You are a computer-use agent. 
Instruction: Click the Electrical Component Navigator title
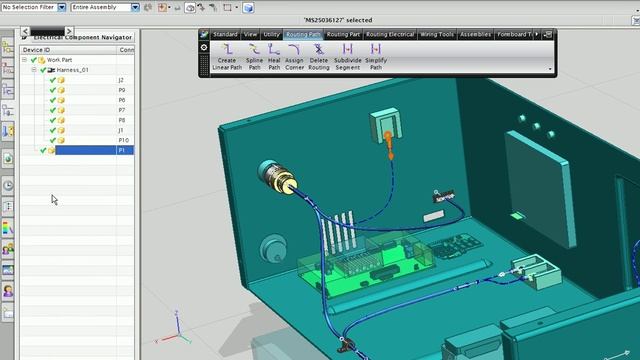click(83, 38)
